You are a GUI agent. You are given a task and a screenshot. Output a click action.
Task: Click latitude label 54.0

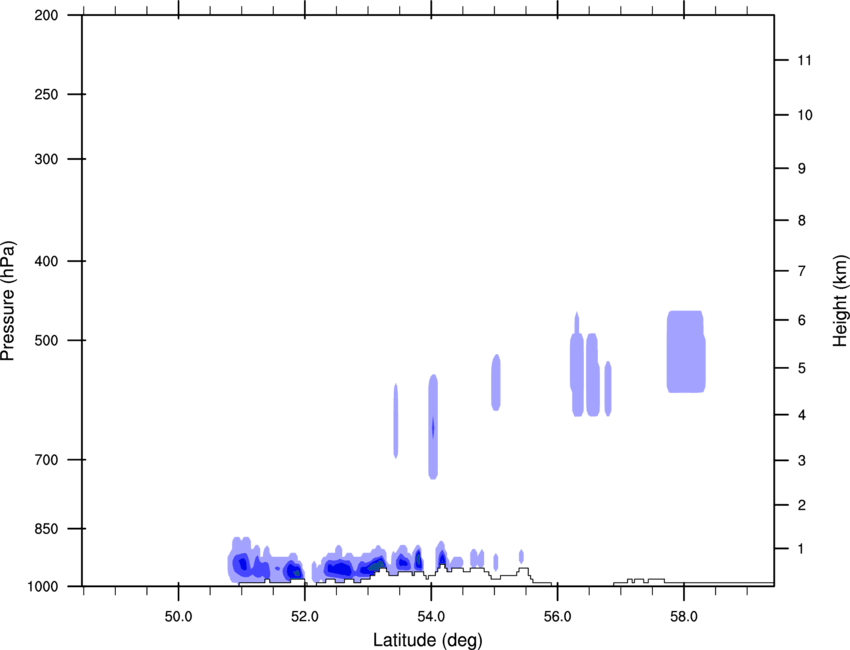click(x=431, y=617)
